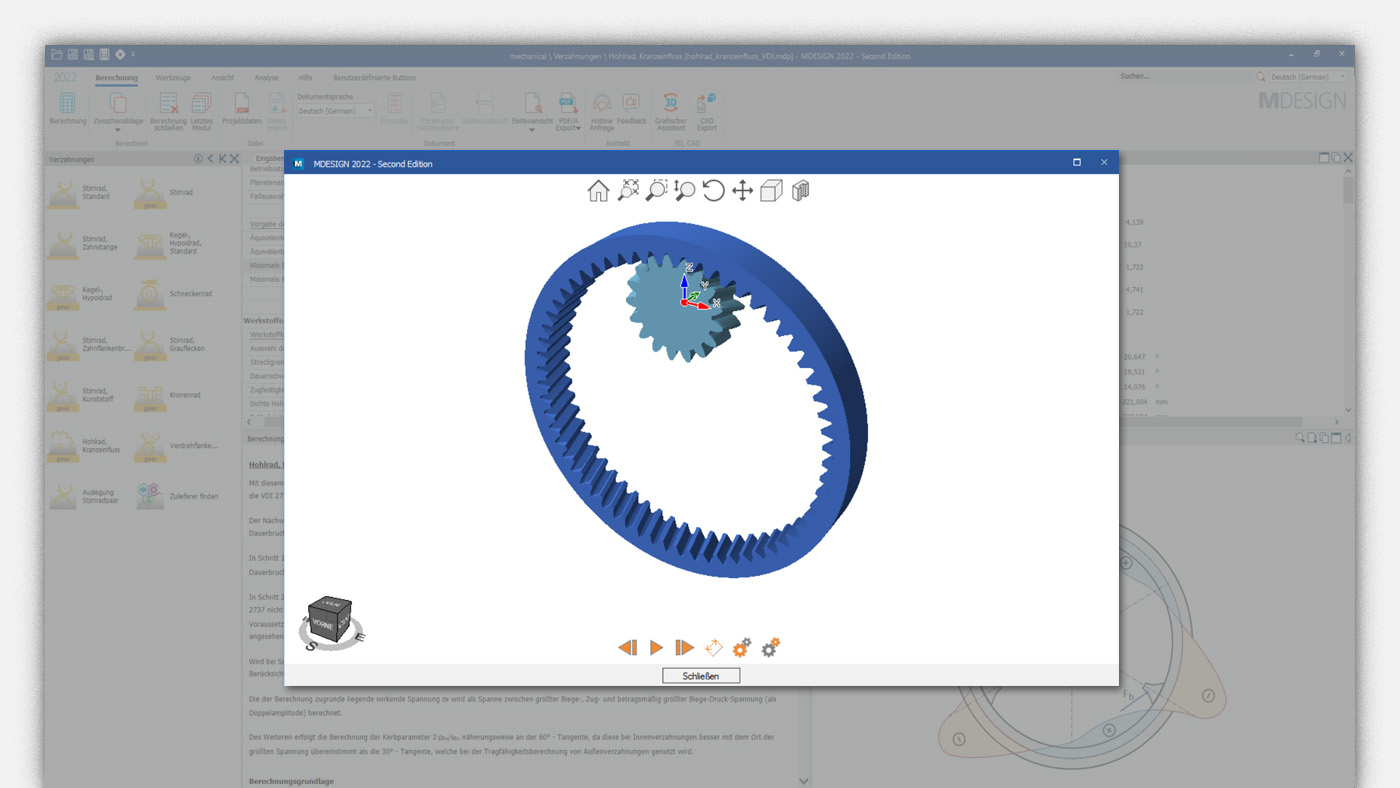Click the Daten Import ribbon icon
The height and width of the screenshot is (788, 1400).
click(277, 112)
